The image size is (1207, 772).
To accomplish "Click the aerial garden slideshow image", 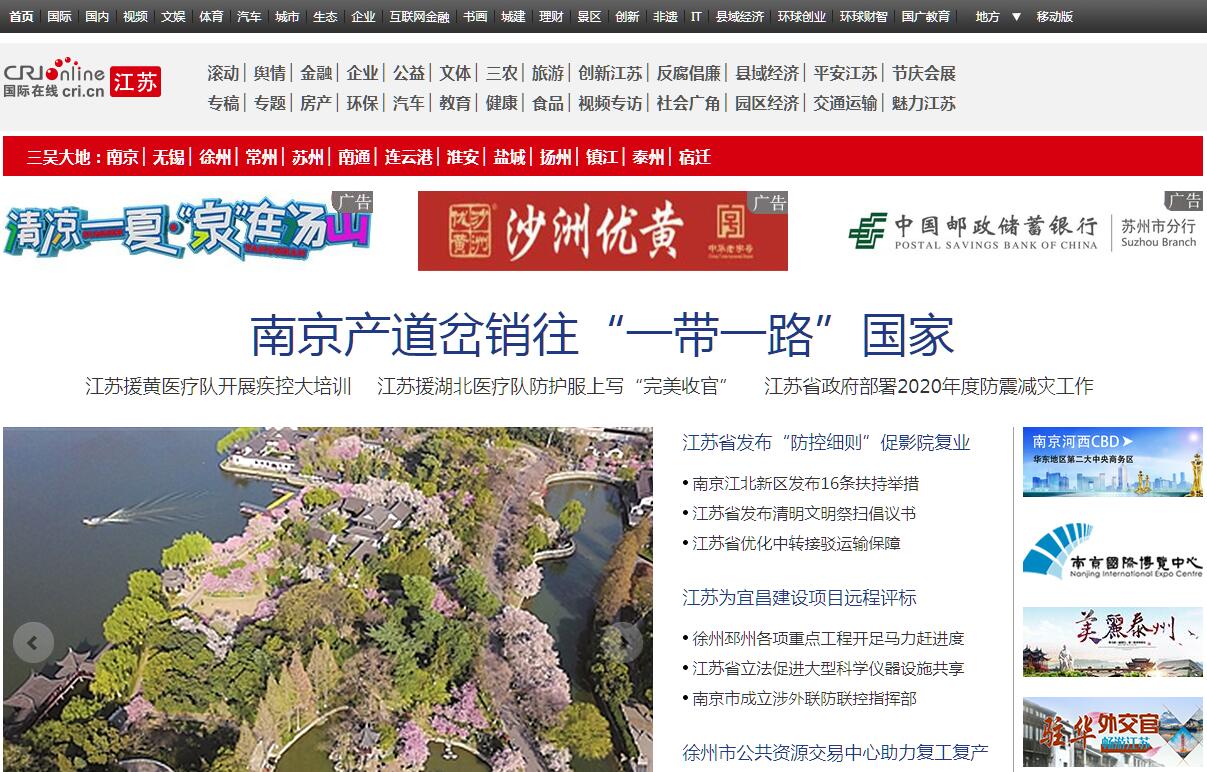I will coord(328,599).
